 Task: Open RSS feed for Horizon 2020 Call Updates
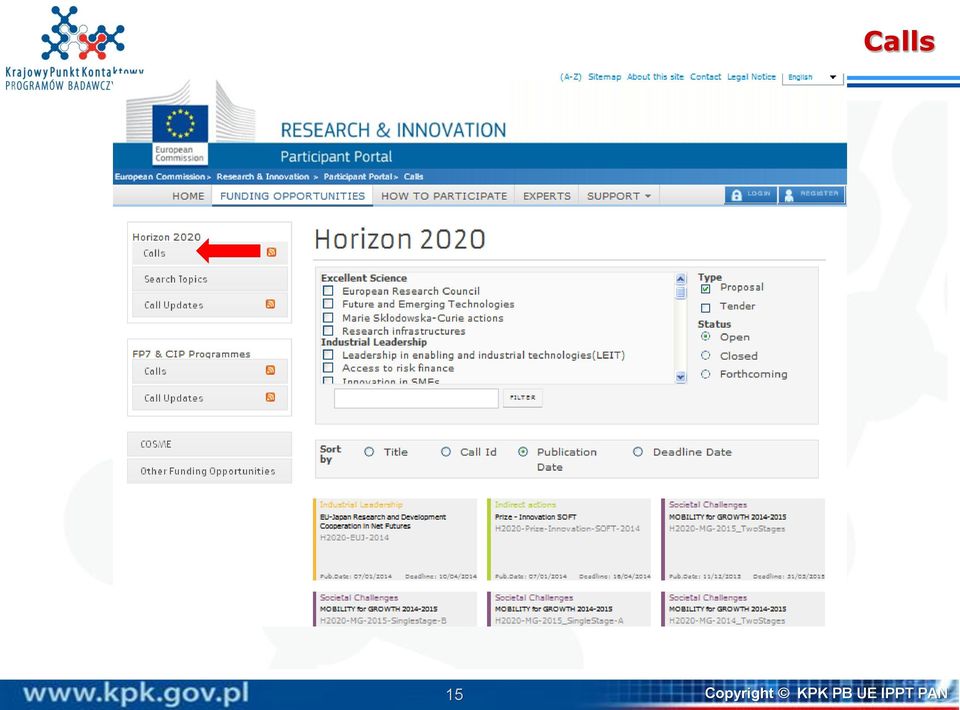pos(270,304)
